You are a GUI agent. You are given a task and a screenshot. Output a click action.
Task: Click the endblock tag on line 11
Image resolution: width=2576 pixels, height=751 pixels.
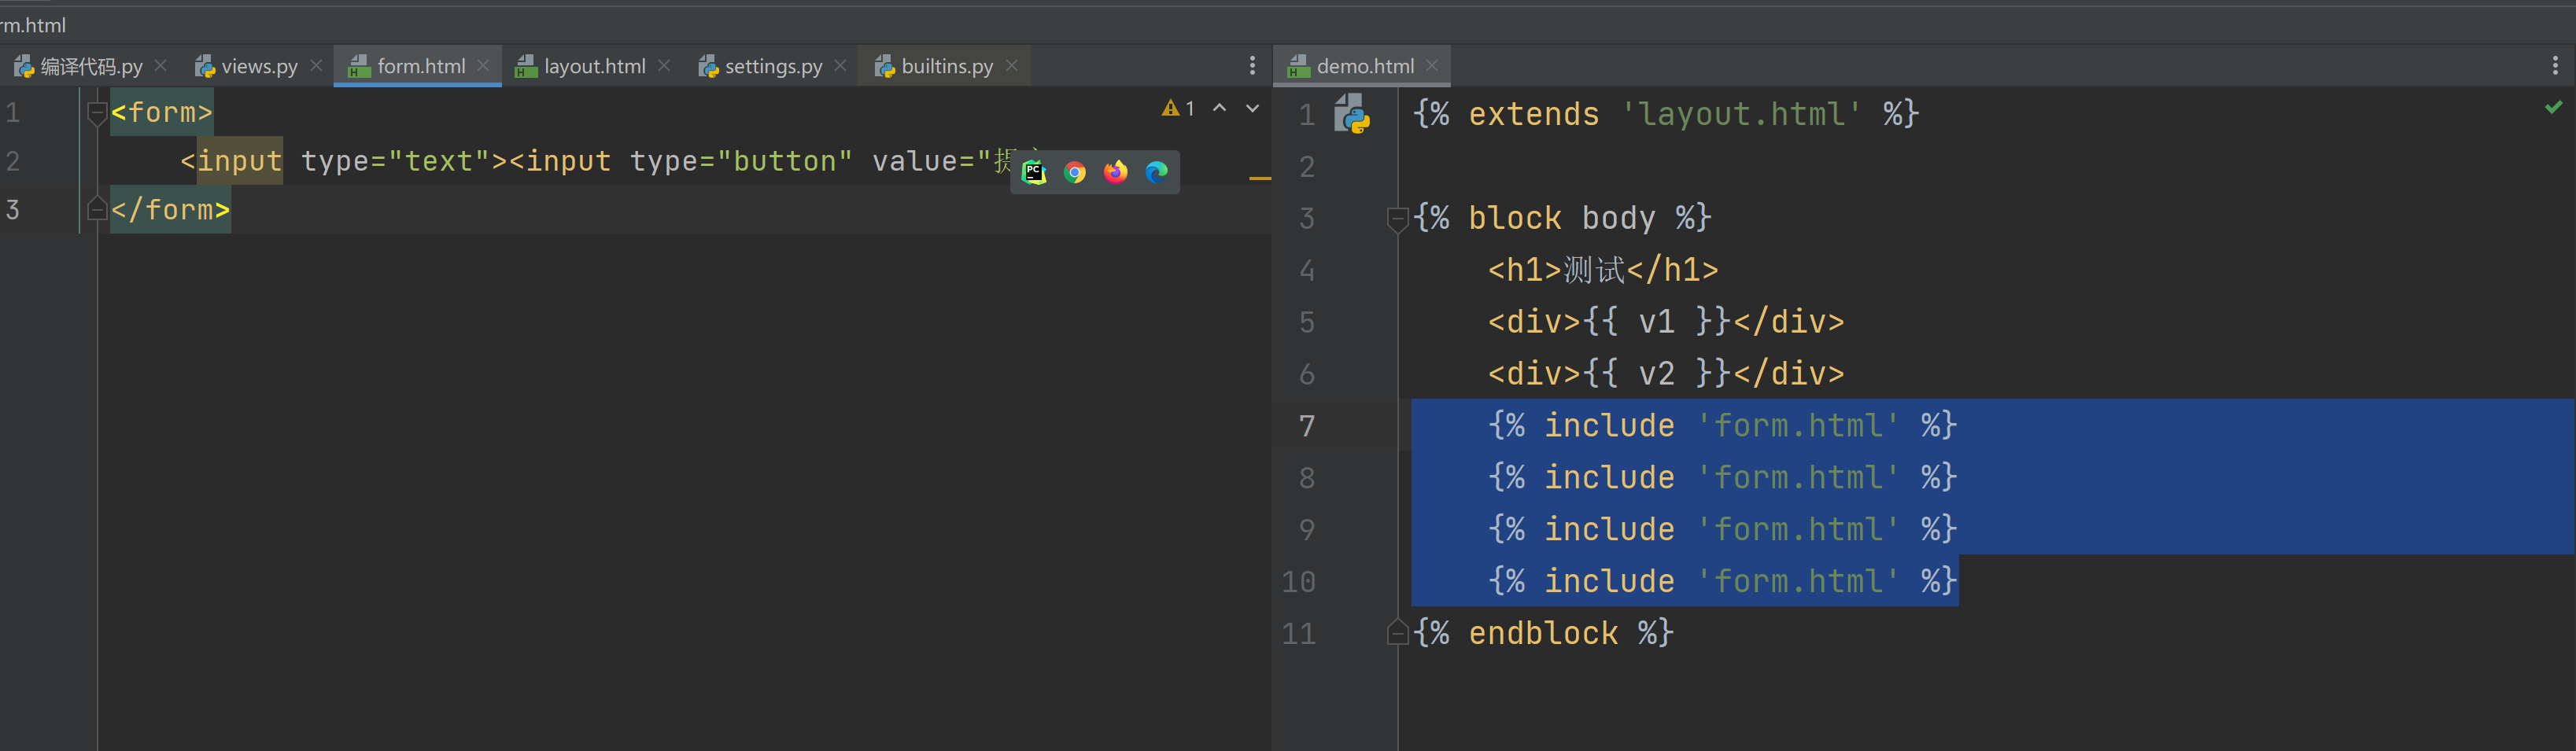coord(1543,633)
